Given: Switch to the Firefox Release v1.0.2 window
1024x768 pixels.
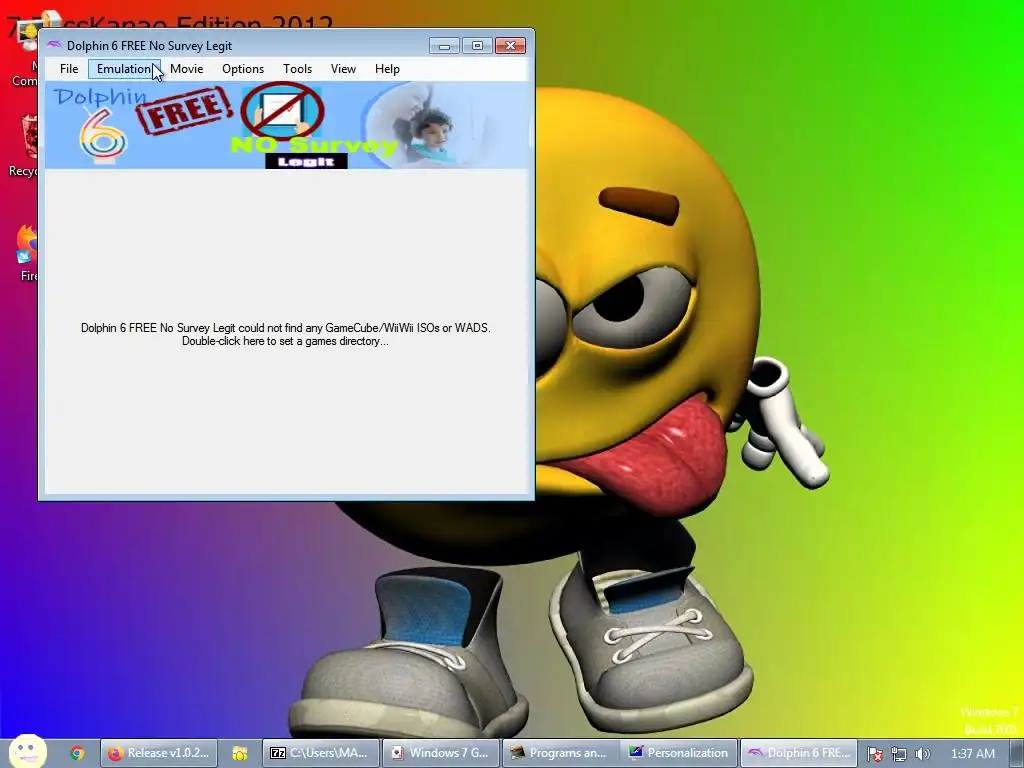Looking at the screenshot, I should point(158,753).
